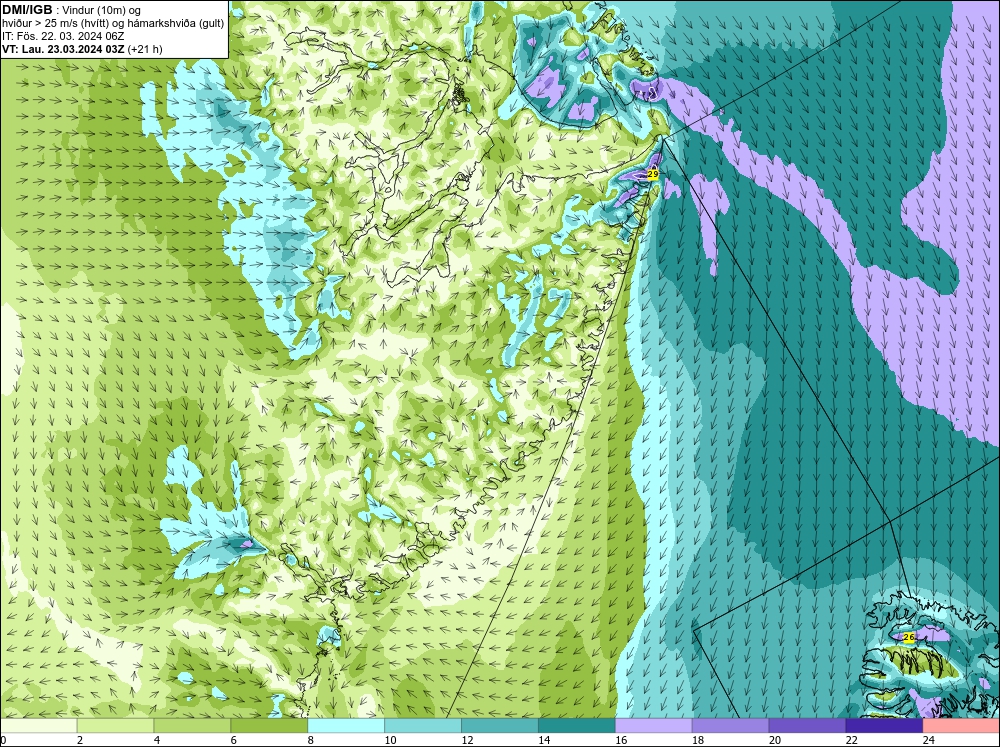Select the 4-6 m/s green legend swatch
Screen dimensions: 1000x747
click(x=192, y=726)
